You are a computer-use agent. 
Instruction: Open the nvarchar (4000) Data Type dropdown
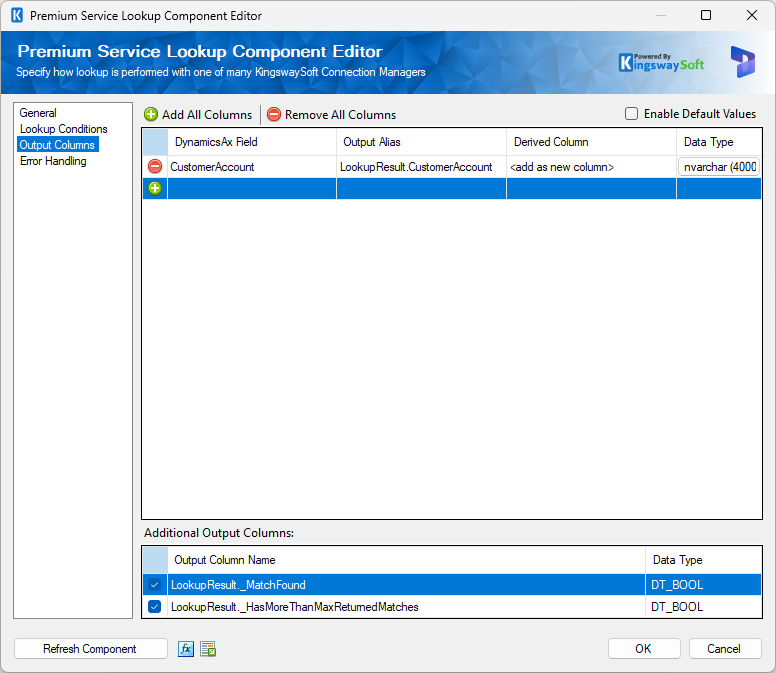(719, 167)
